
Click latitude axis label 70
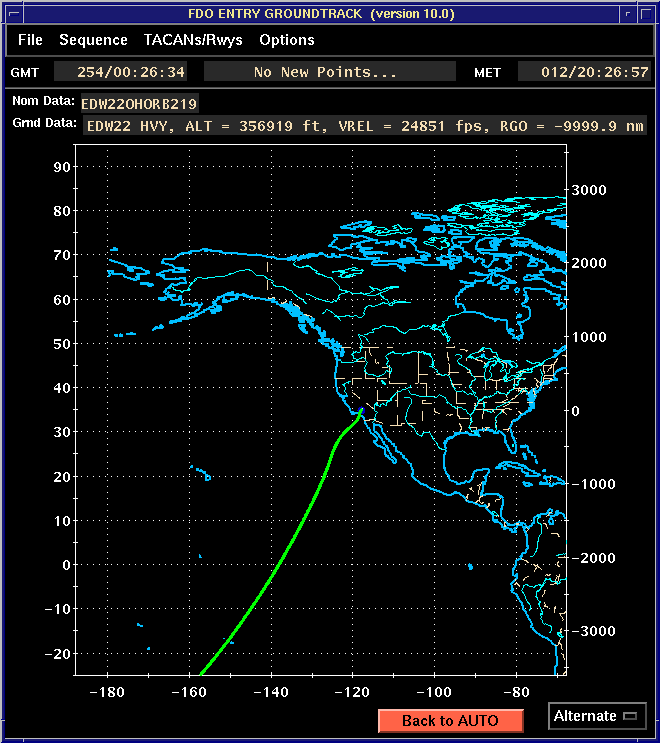point(62,255)
